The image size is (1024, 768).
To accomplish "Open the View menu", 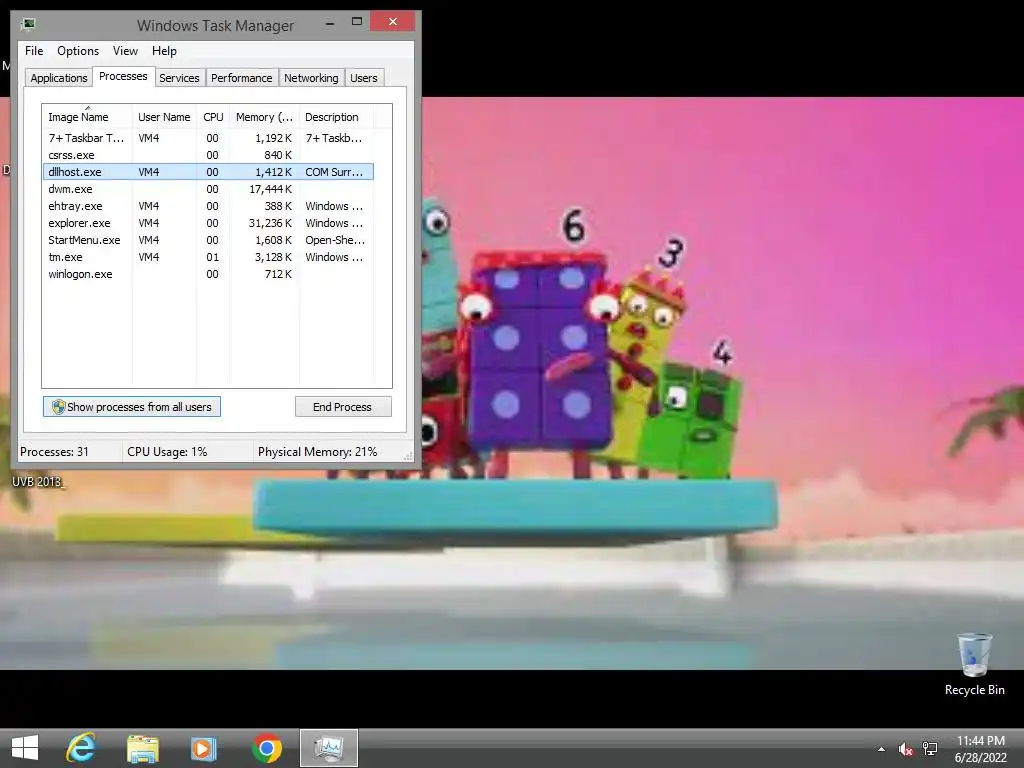I will click(x=125, y=51).
